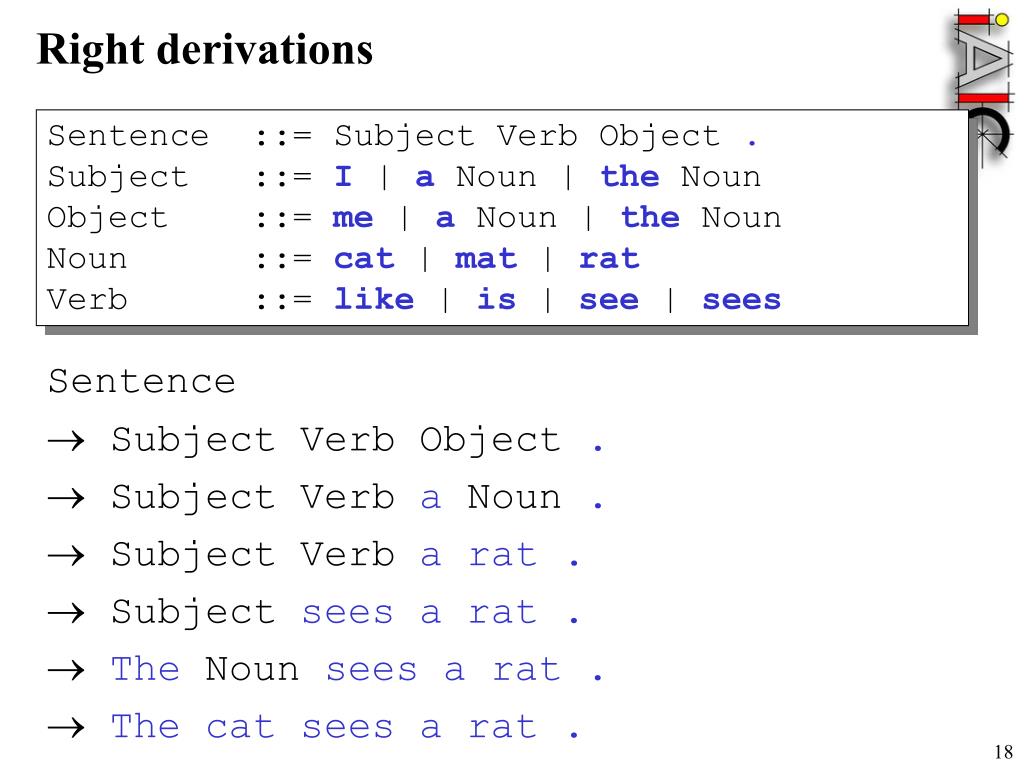Click the arrow before "Subject sees a rat"

coord(67,613)
